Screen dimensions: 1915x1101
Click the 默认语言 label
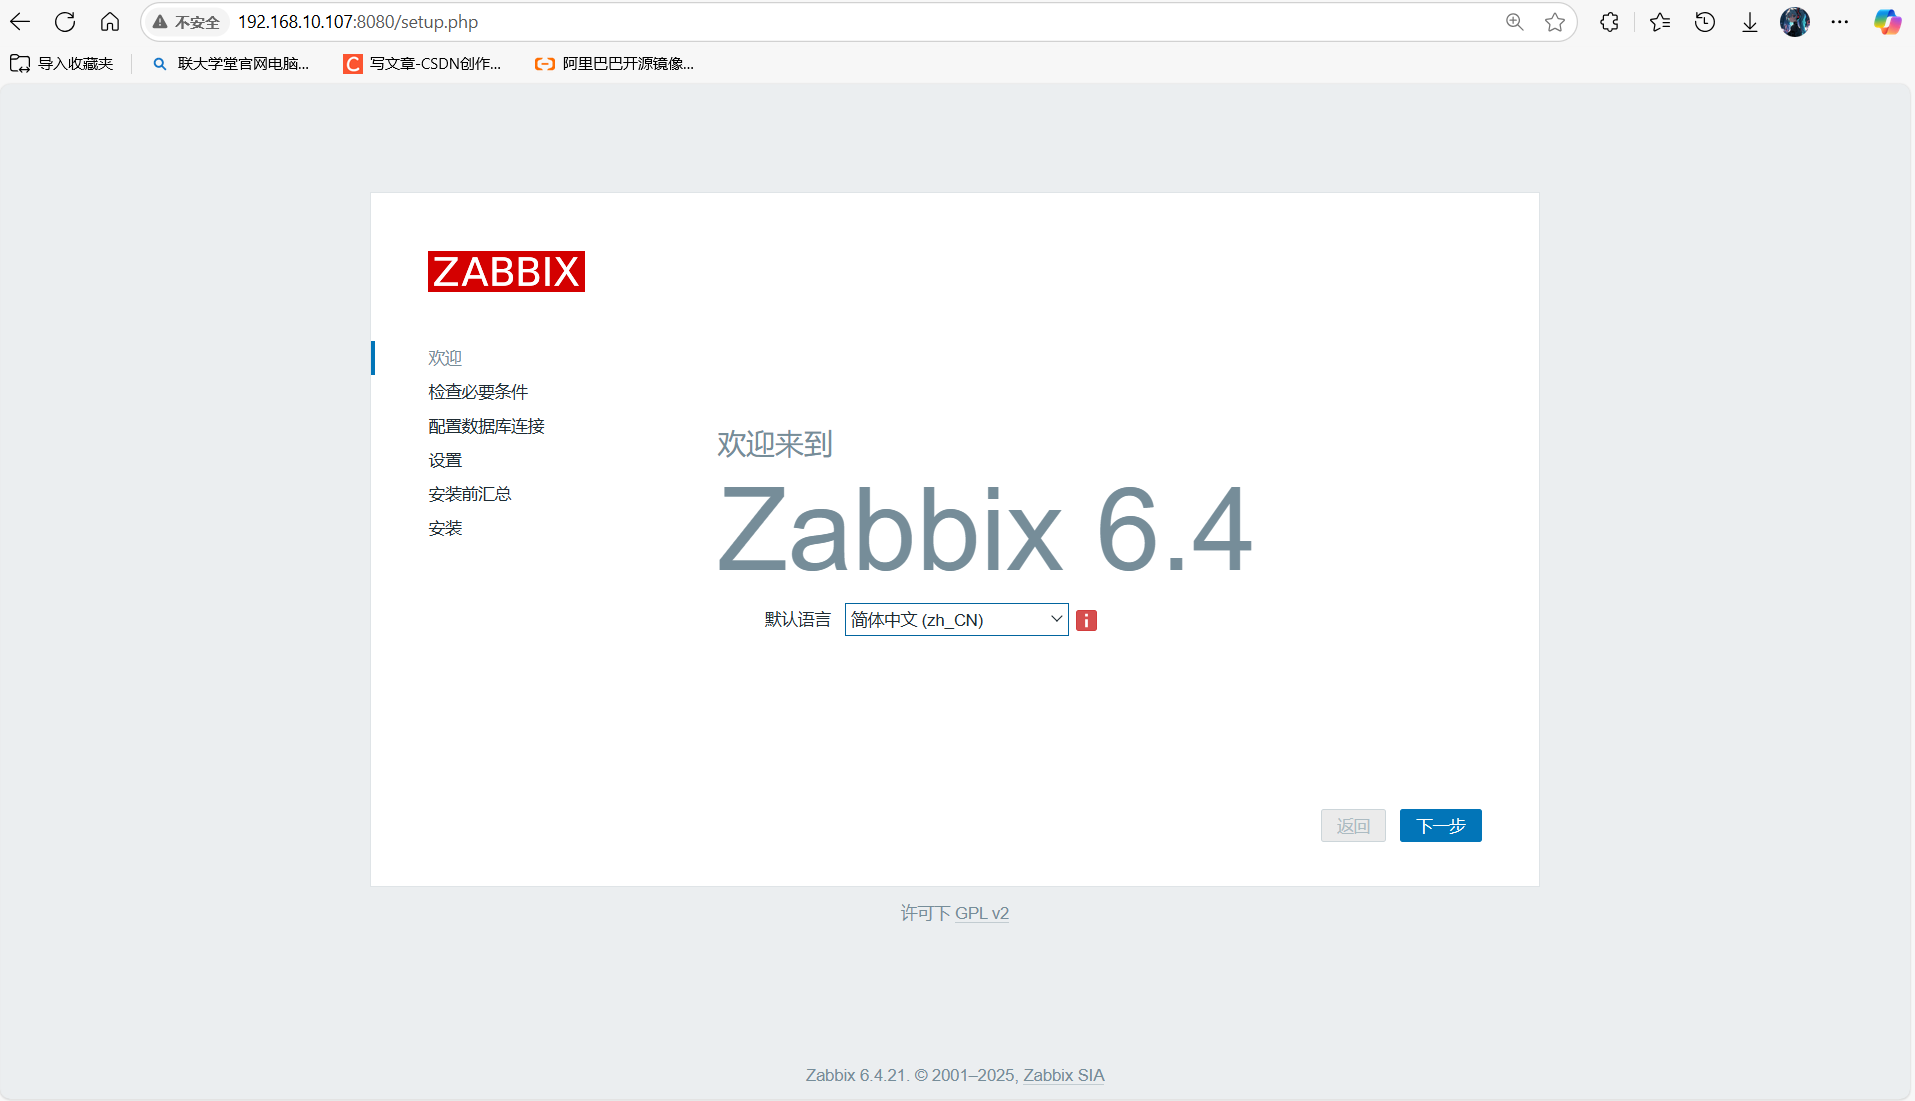[x=798, y=620]
